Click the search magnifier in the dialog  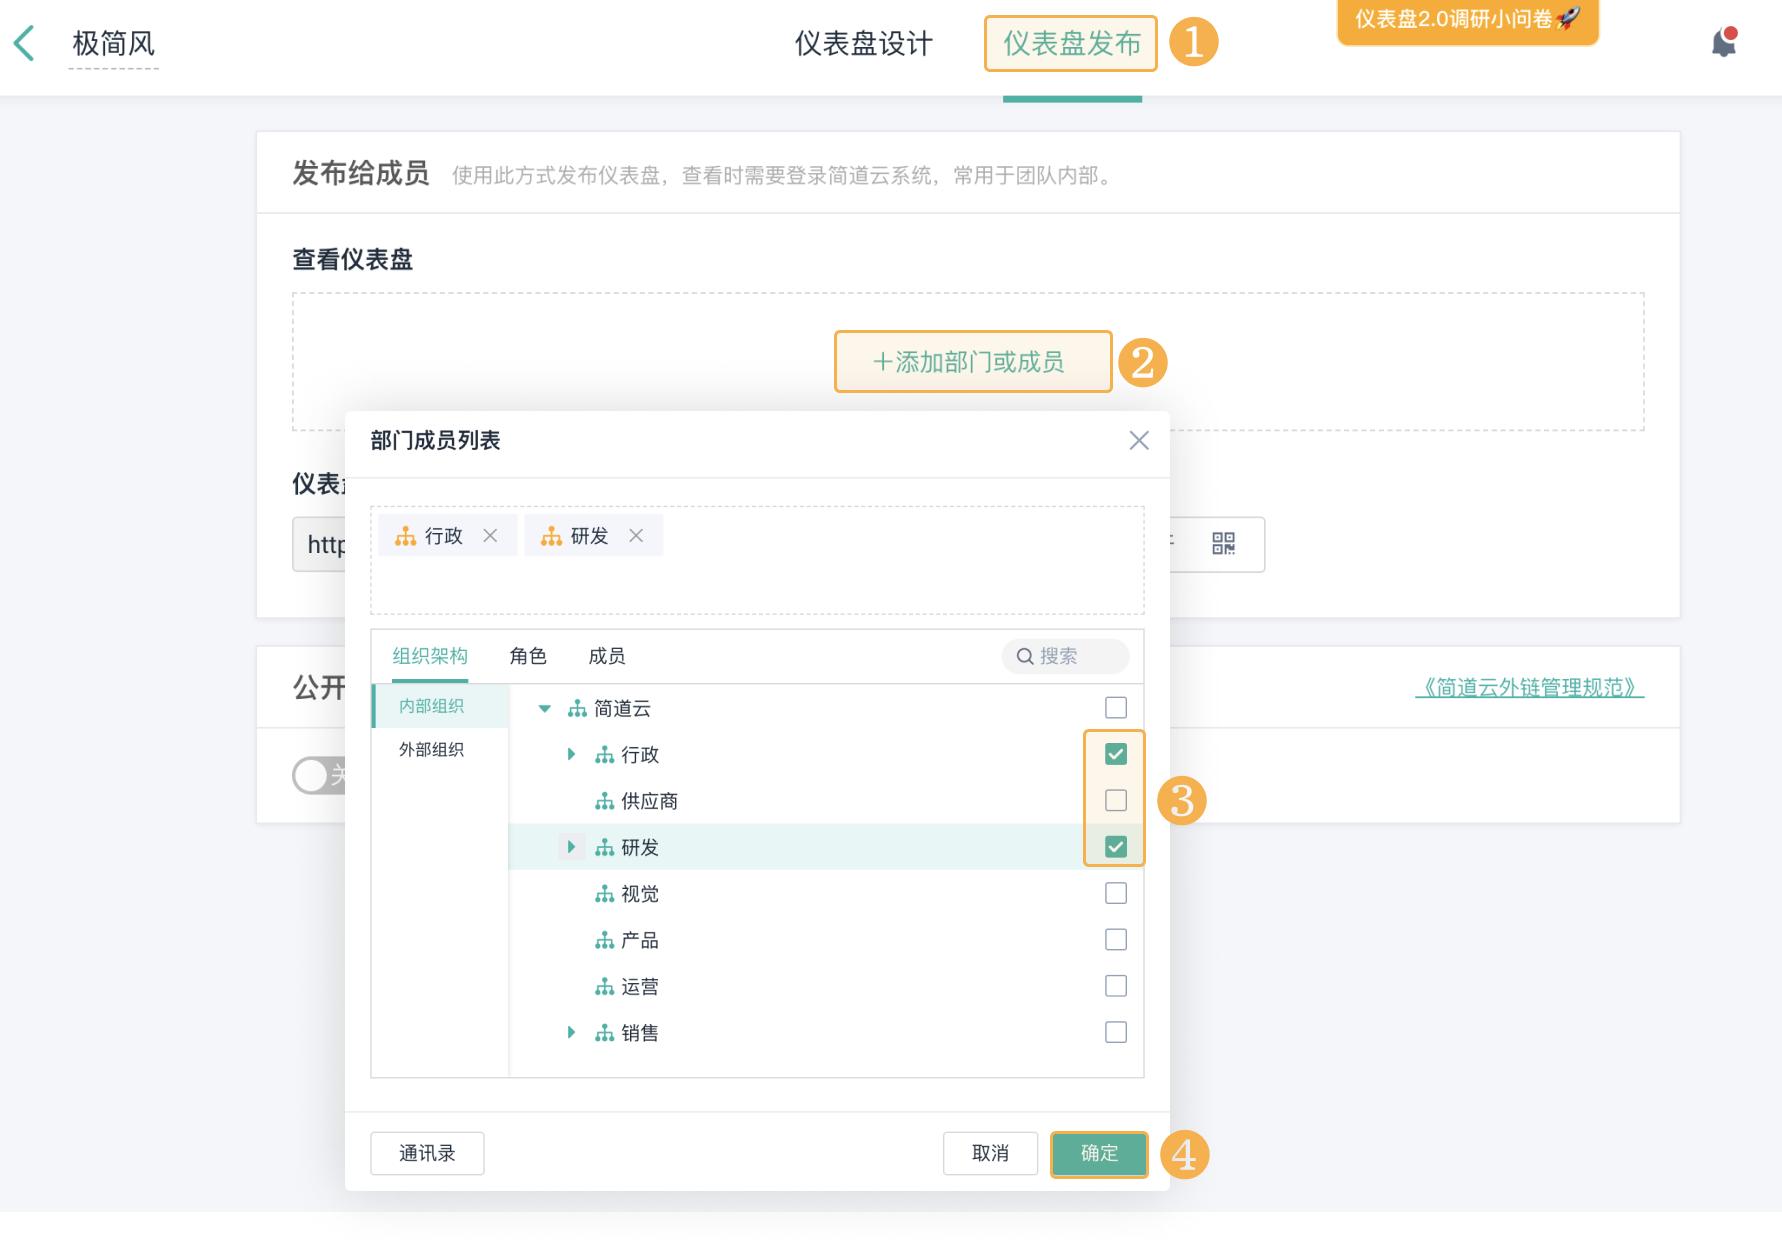tap(1023, 656)
